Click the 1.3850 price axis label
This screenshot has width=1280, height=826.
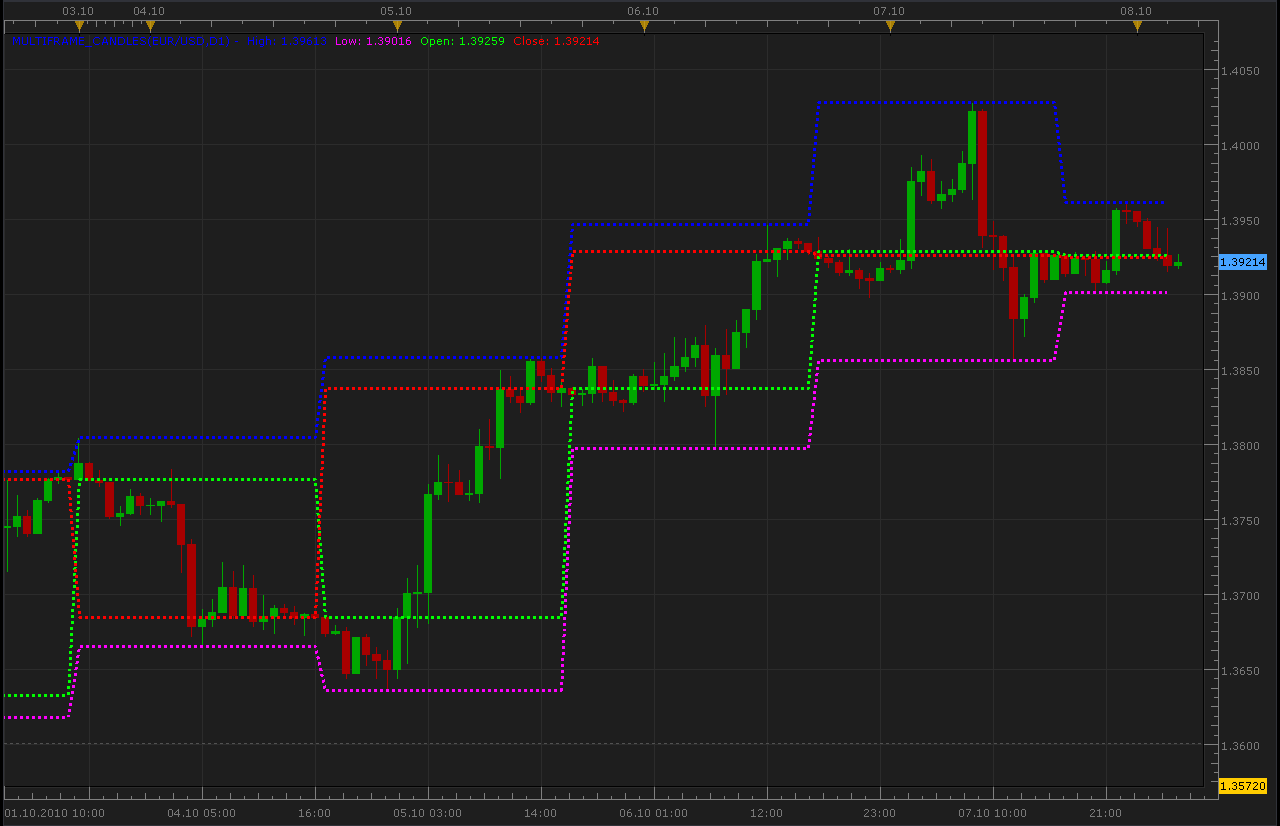(1240, 371)
